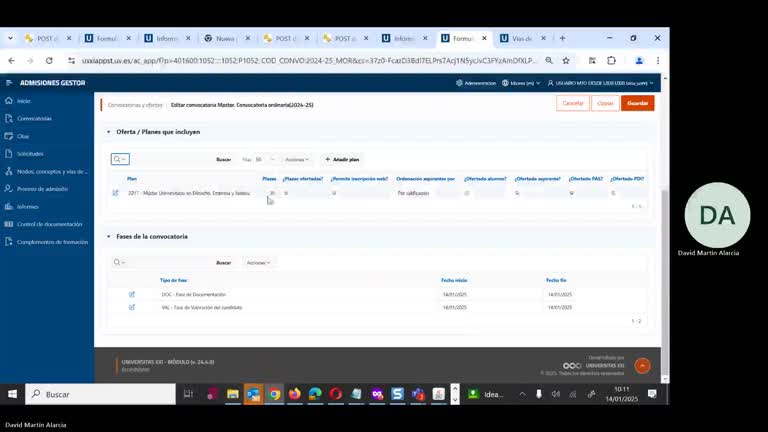Open Control de documentación sidebar item
Screen dimensions: 768x432
click(49, 224)
